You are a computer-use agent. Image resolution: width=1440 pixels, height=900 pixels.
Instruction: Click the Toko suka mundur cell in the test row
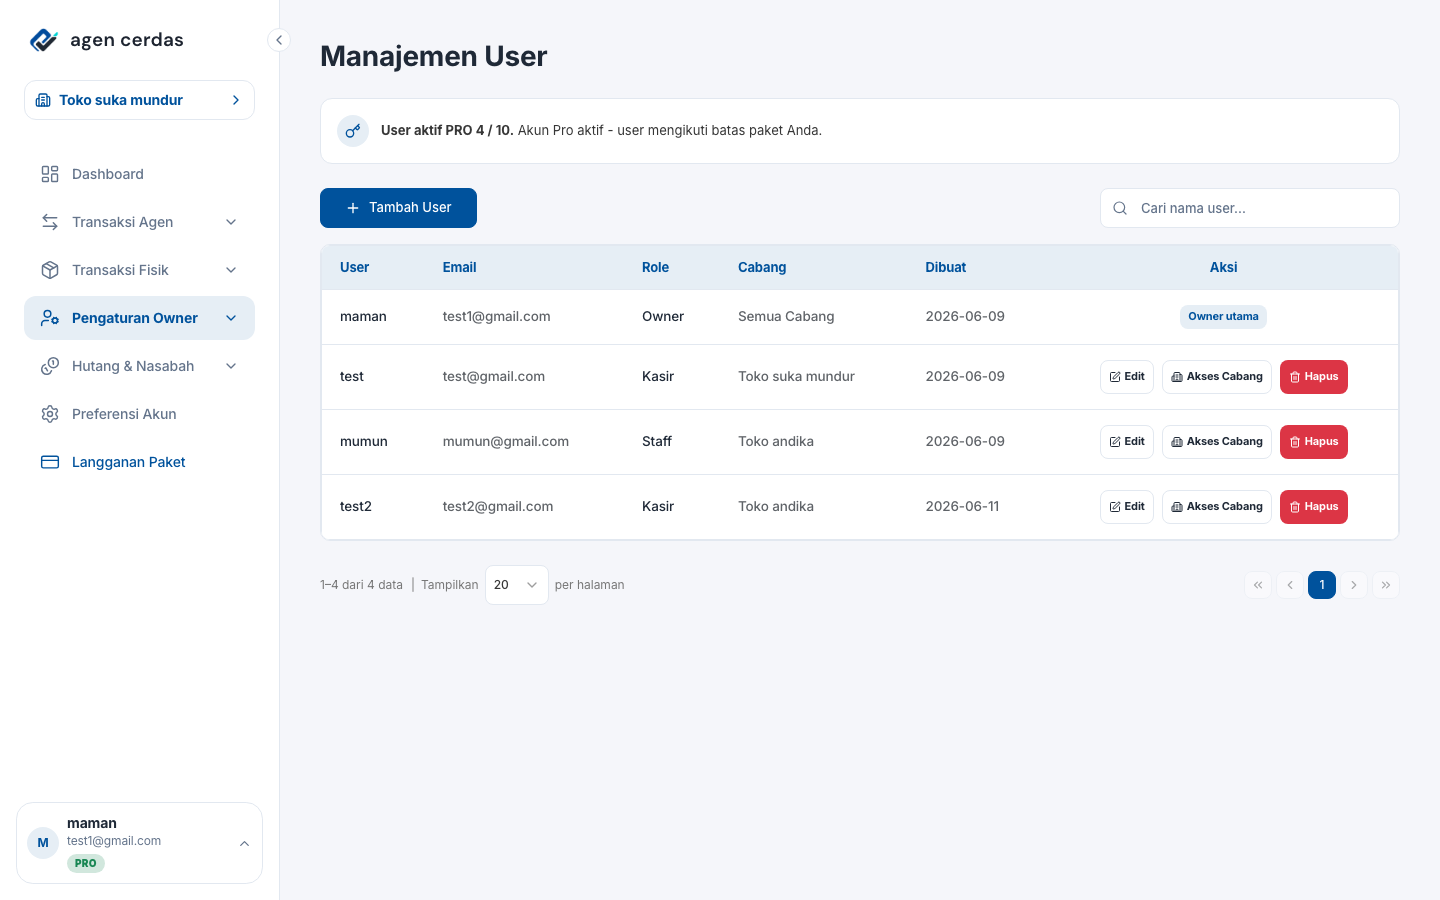[796, 376]
